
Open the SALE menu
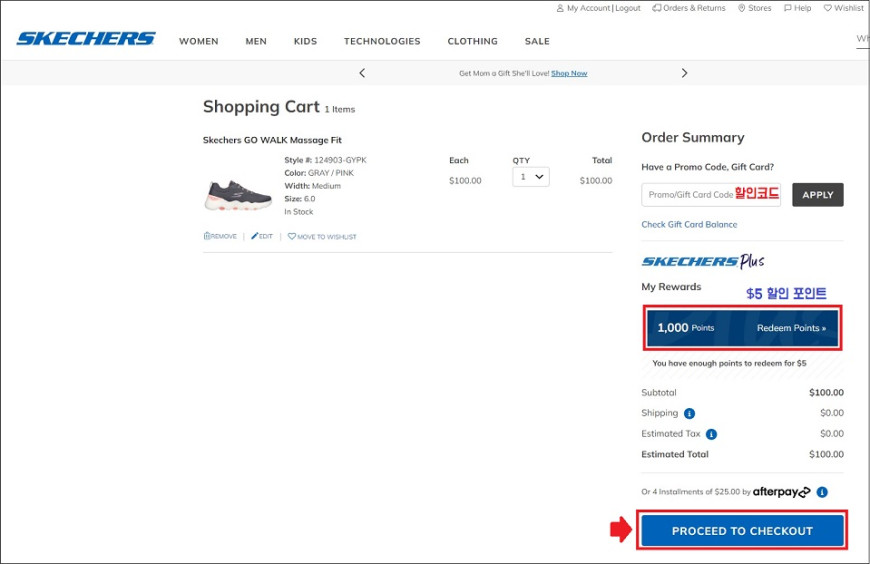(x=537, y=42)
